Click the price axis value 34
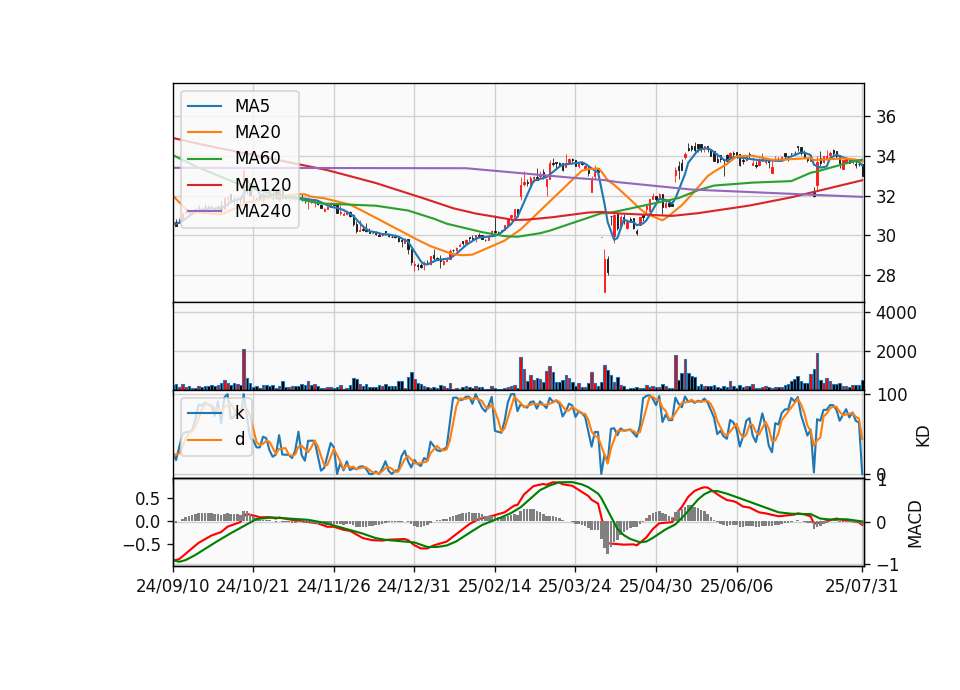 click(x=885, y=157)
